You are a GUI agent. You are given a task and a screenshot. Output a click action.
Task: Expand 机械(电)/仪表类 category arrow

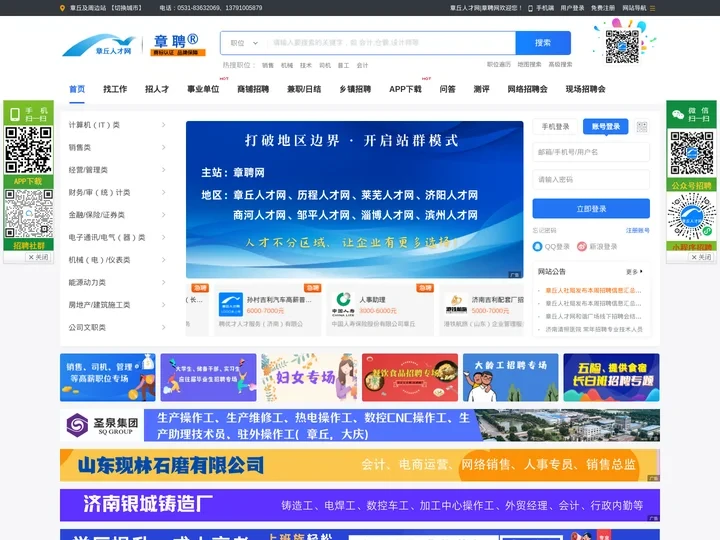(163, 260)
